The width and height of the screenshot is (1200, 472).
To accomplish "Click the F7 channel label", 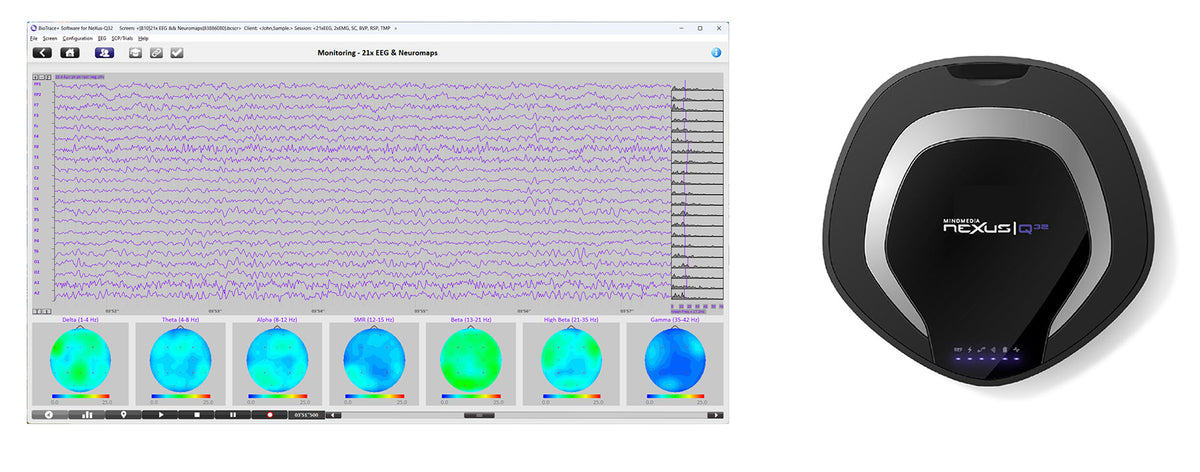I will pos(36,104).
